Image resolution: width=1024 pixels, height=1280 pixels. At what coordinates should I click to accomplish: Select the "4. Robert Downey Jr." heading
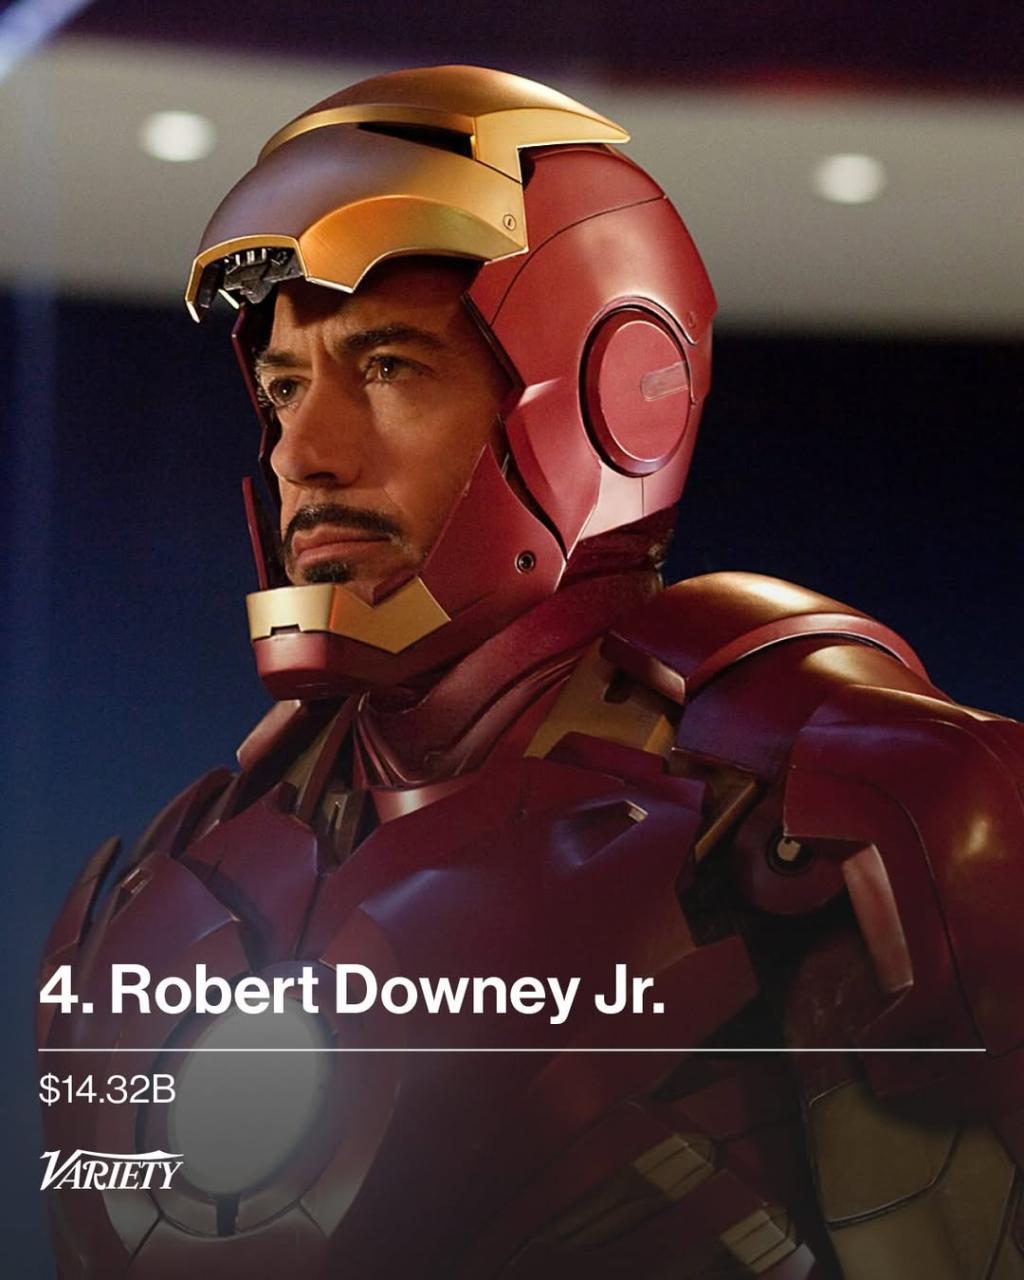click(352, 990)
